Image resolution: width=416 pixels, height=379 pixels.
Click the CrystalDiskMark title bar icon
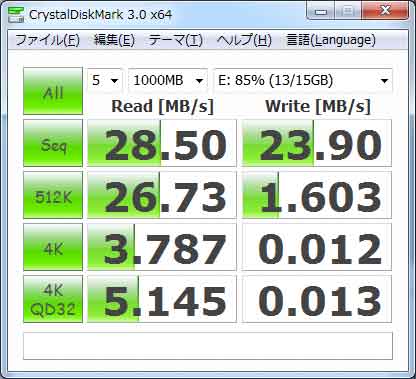click(x=15, y=14)
